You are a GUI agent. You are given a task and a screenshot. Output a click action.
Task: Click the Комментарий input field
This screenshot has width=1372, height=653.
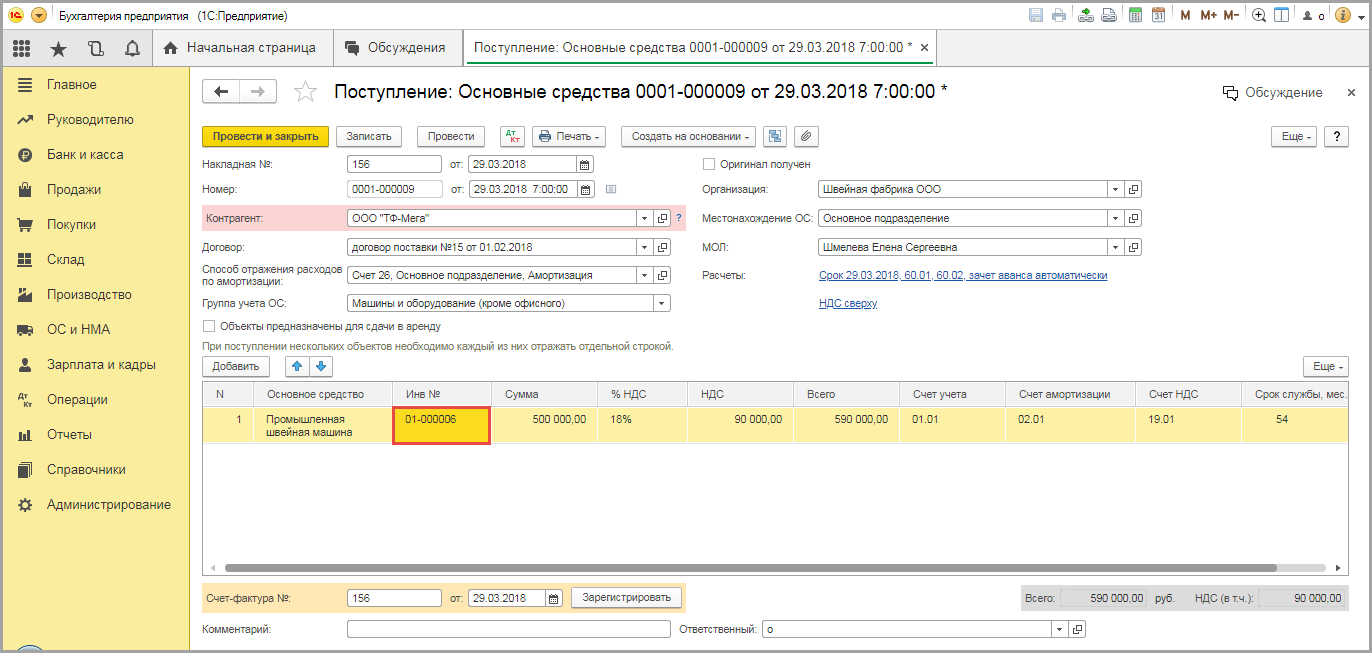[508, 629]
